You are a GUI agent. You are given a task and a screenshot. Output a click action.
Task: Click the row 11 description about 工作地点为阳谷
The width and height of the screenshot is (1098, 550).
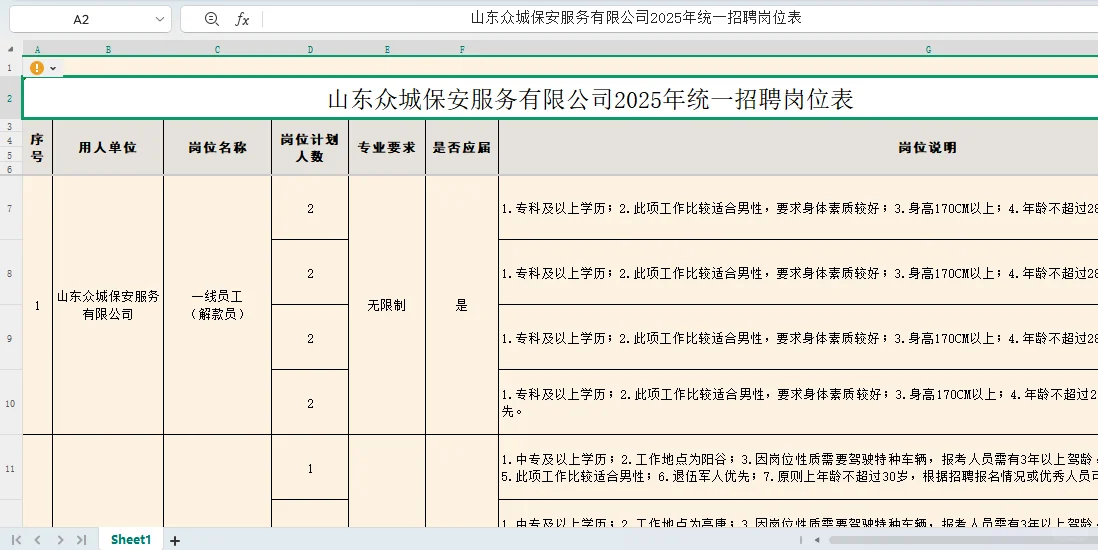(x=798, y=468)
